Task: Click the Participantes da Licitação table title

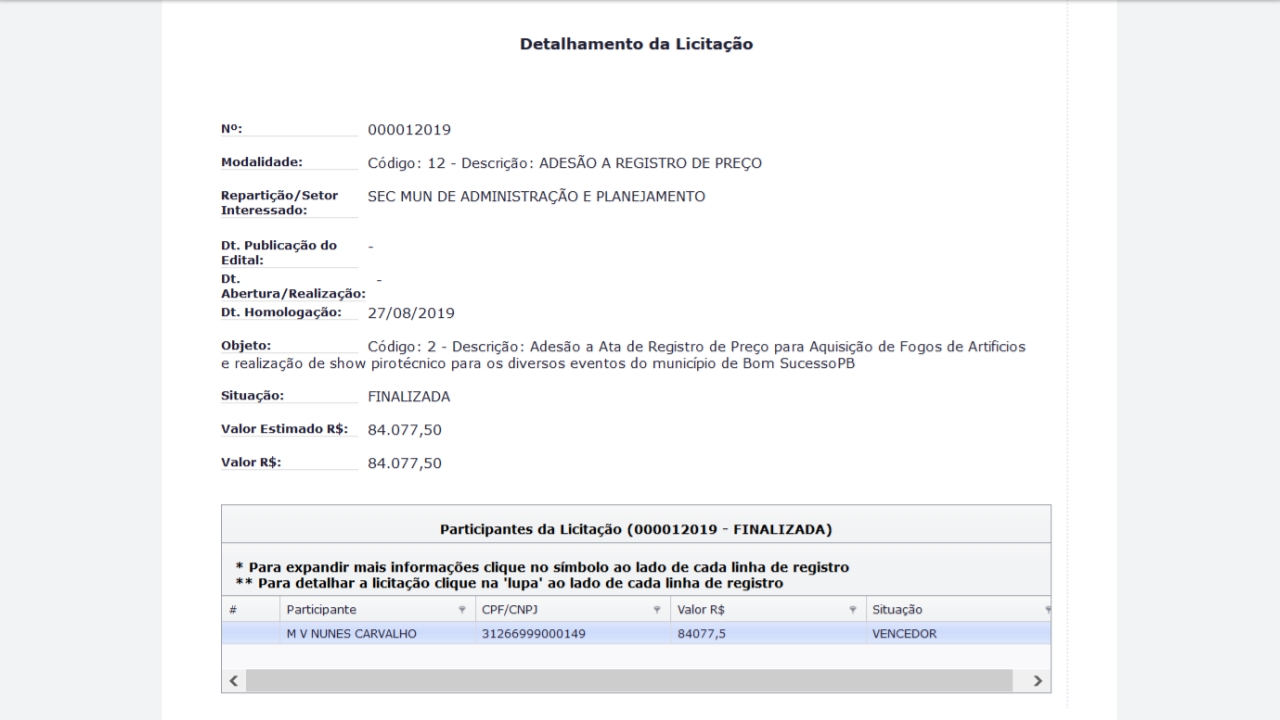Action: (636, 528)
